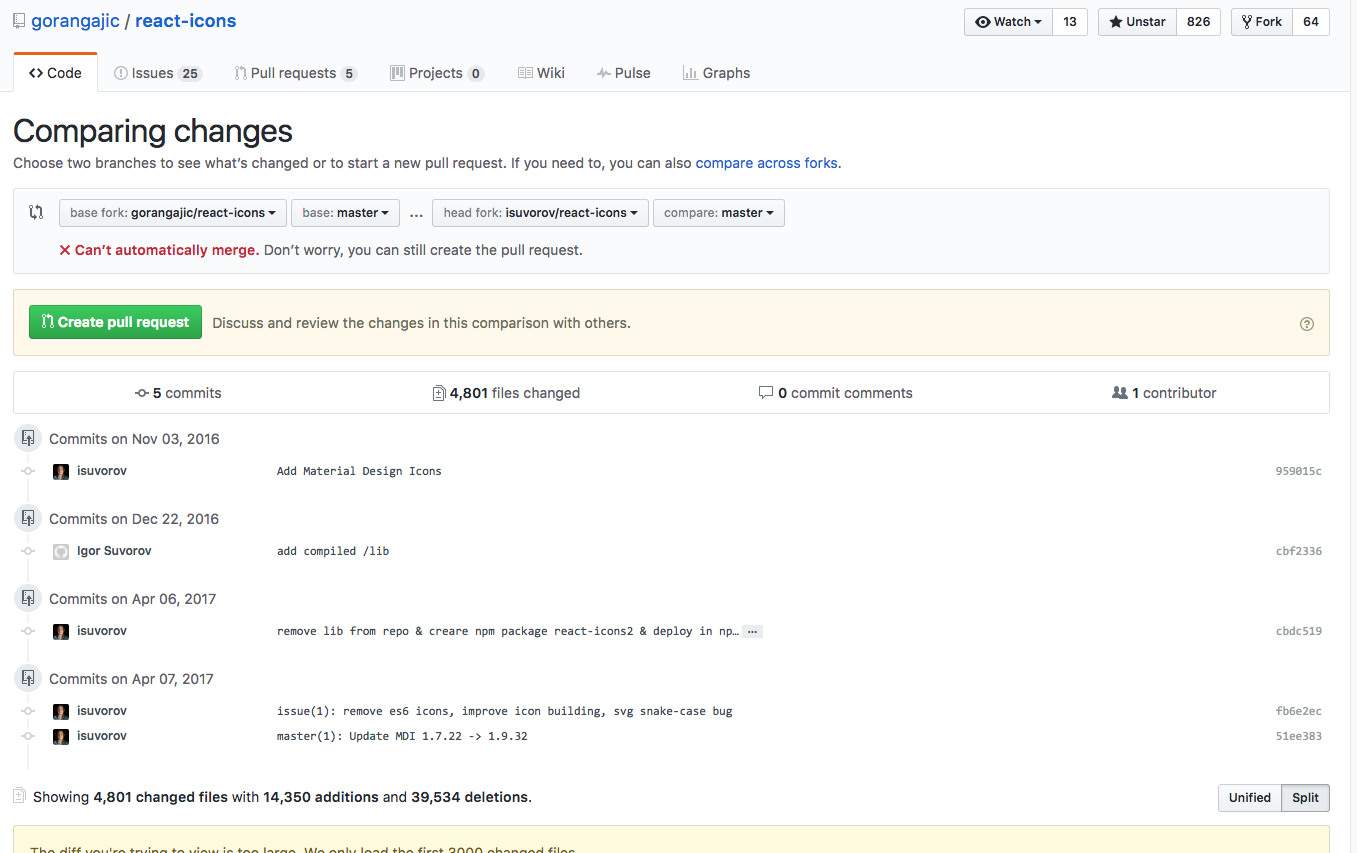Click isuvorov author on the 959015c row

click(x=102, y=471)
